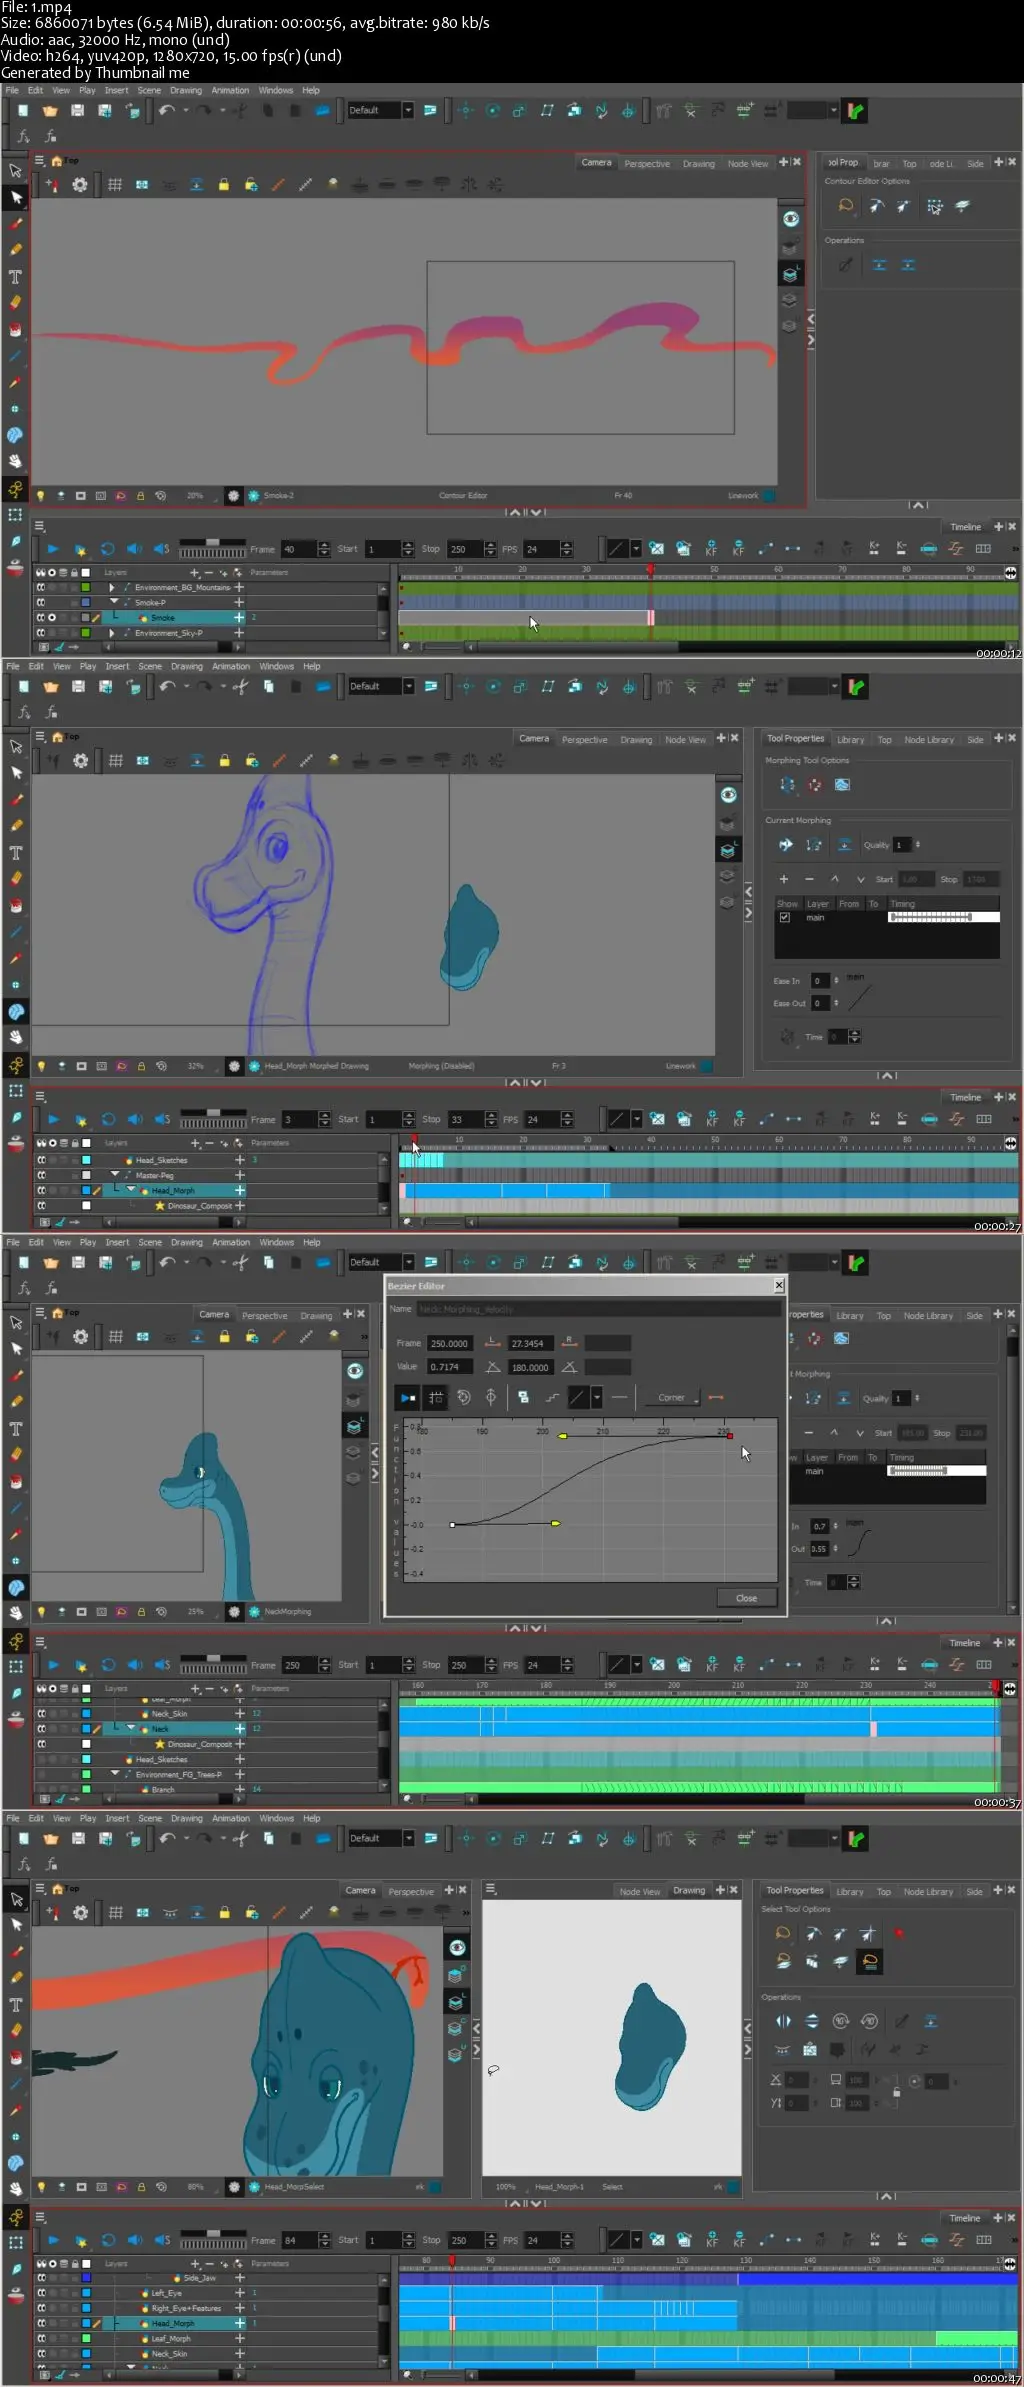Viewport: 1024px width, 2387px height.
Task: Add a morphing layer with the plus icon
Action: (x=784, y=879)
